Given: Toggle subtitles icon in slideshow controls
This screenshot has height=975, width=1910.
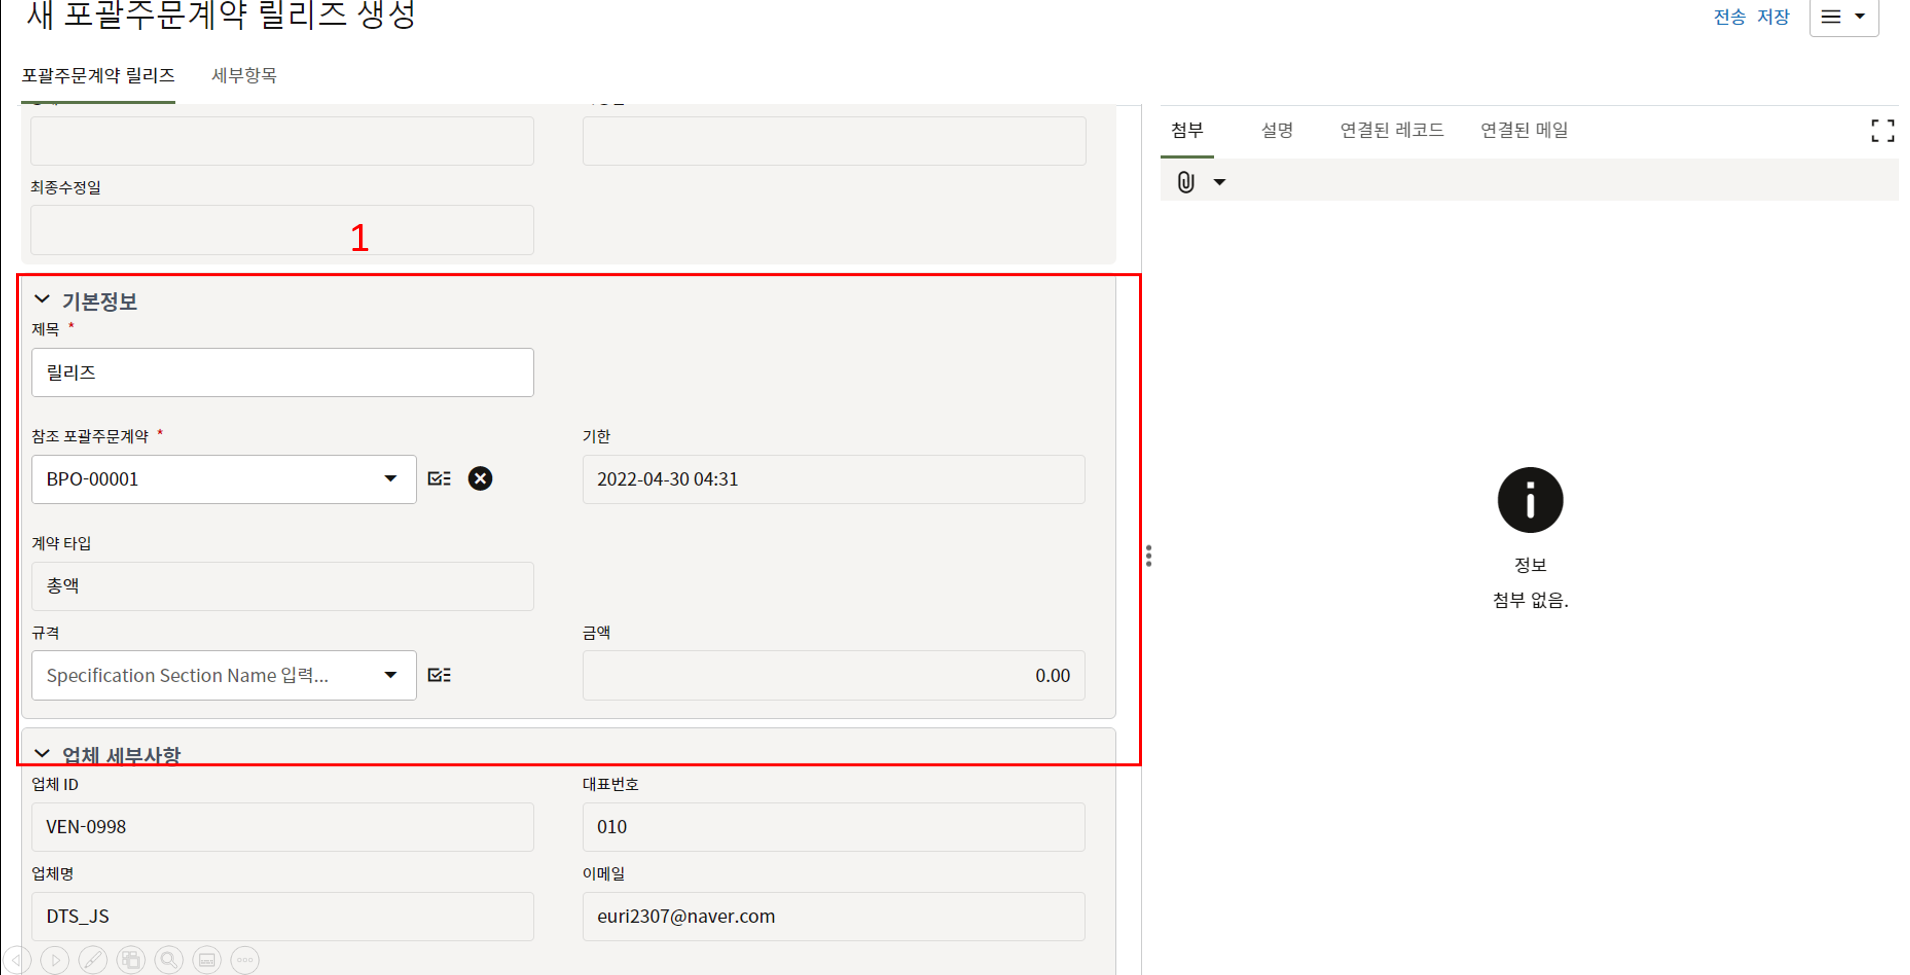Looking at the screenshot, I should [x=207, y=960].
